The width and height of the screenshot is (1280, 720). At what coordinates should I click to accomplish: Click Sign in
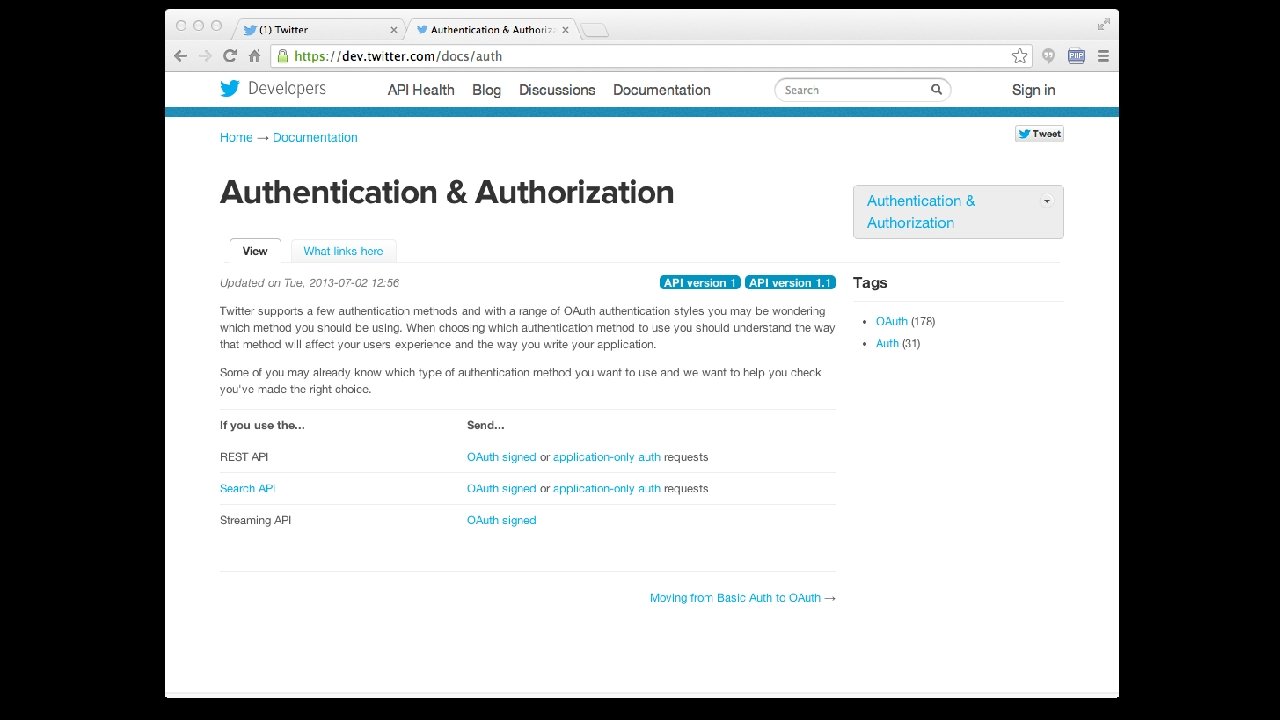coord(1033,90)
